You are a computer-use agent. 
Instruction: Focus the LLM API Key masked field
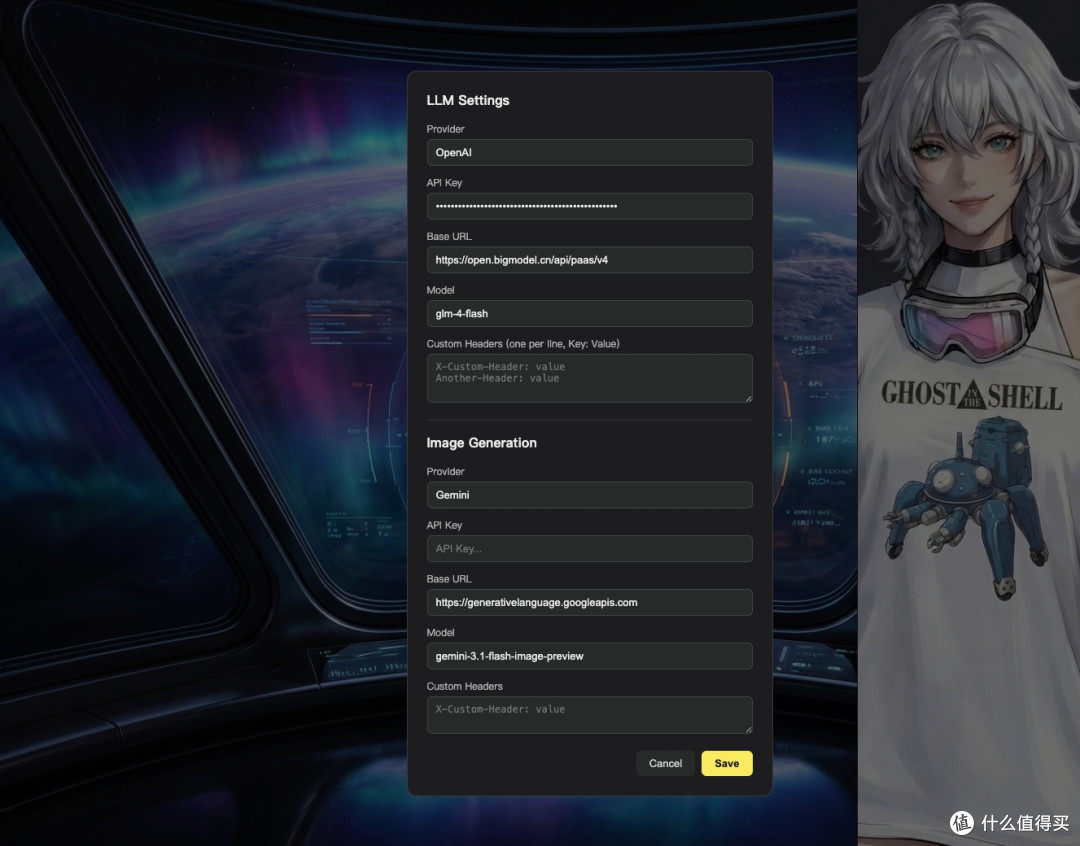[589, 206]
